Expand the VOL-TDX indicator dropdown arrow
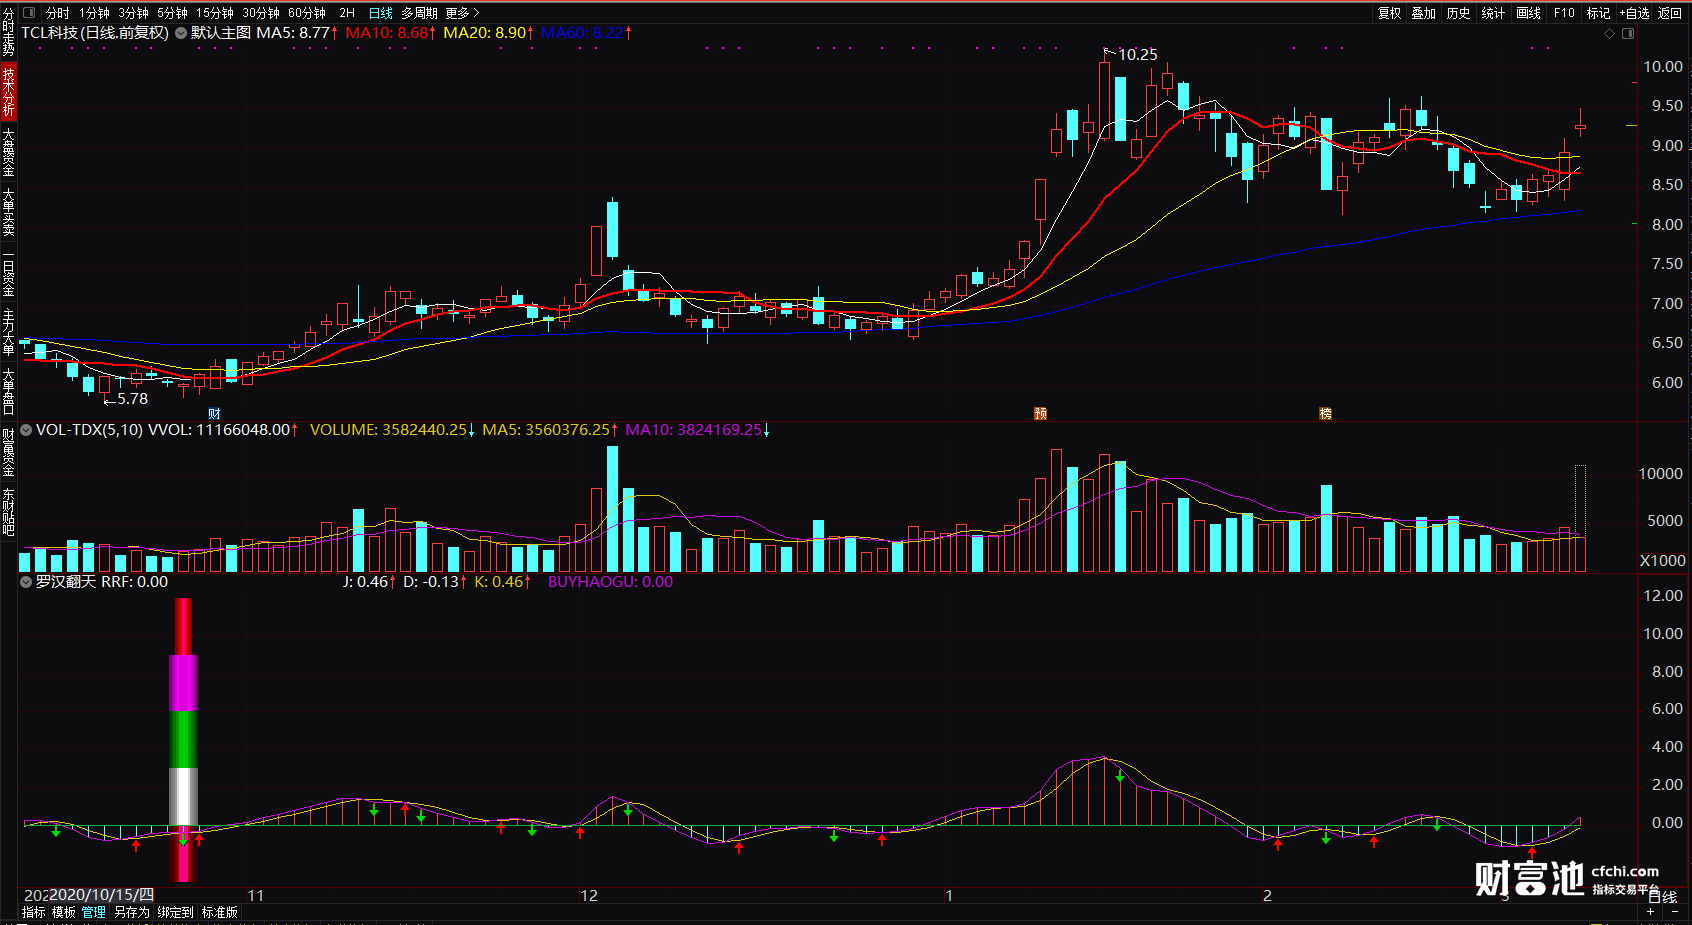The height and width of the screenshot is (925, 1692). click(x=26, y=430)
